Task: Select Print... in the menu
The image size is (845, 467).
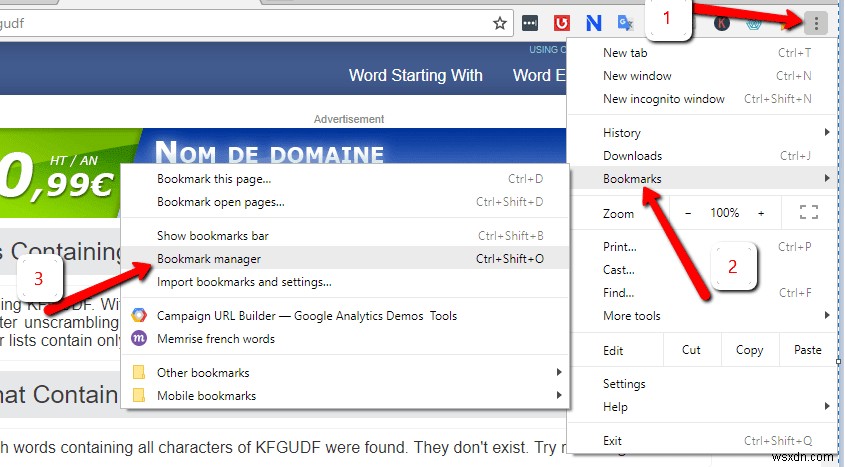Action: click(x=702, y=247)
